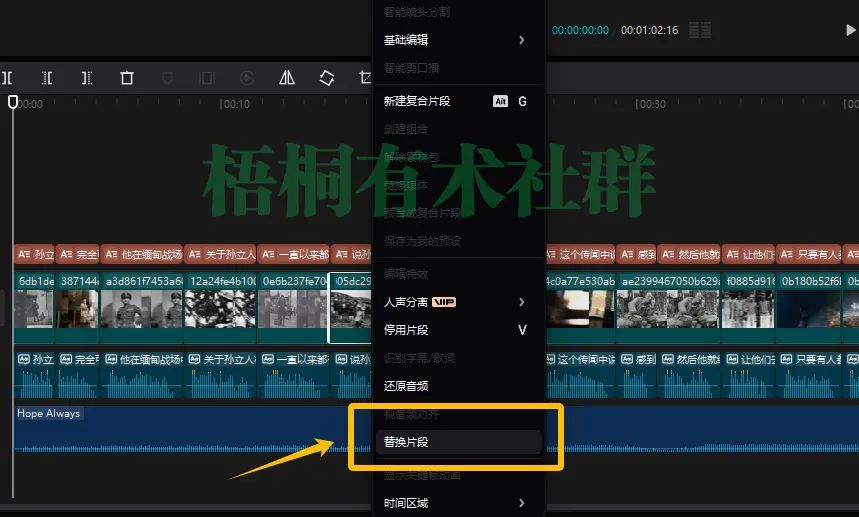Viewport: 859px width, 517px height.
Task: Click the current timecode 00:00:00:00
Action: (580, 30)
